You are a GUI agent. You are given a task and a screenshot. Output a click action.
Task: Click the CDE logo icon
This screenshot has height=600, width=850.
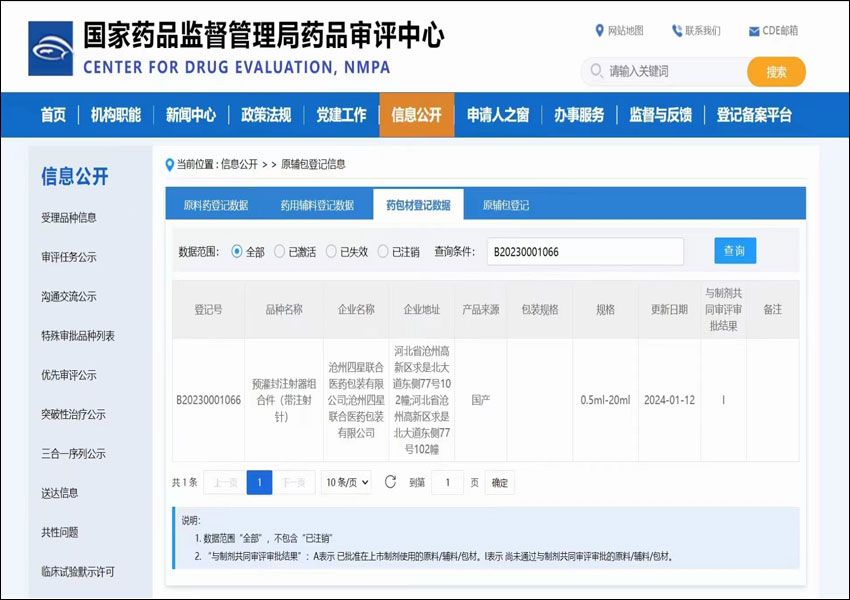50,49
